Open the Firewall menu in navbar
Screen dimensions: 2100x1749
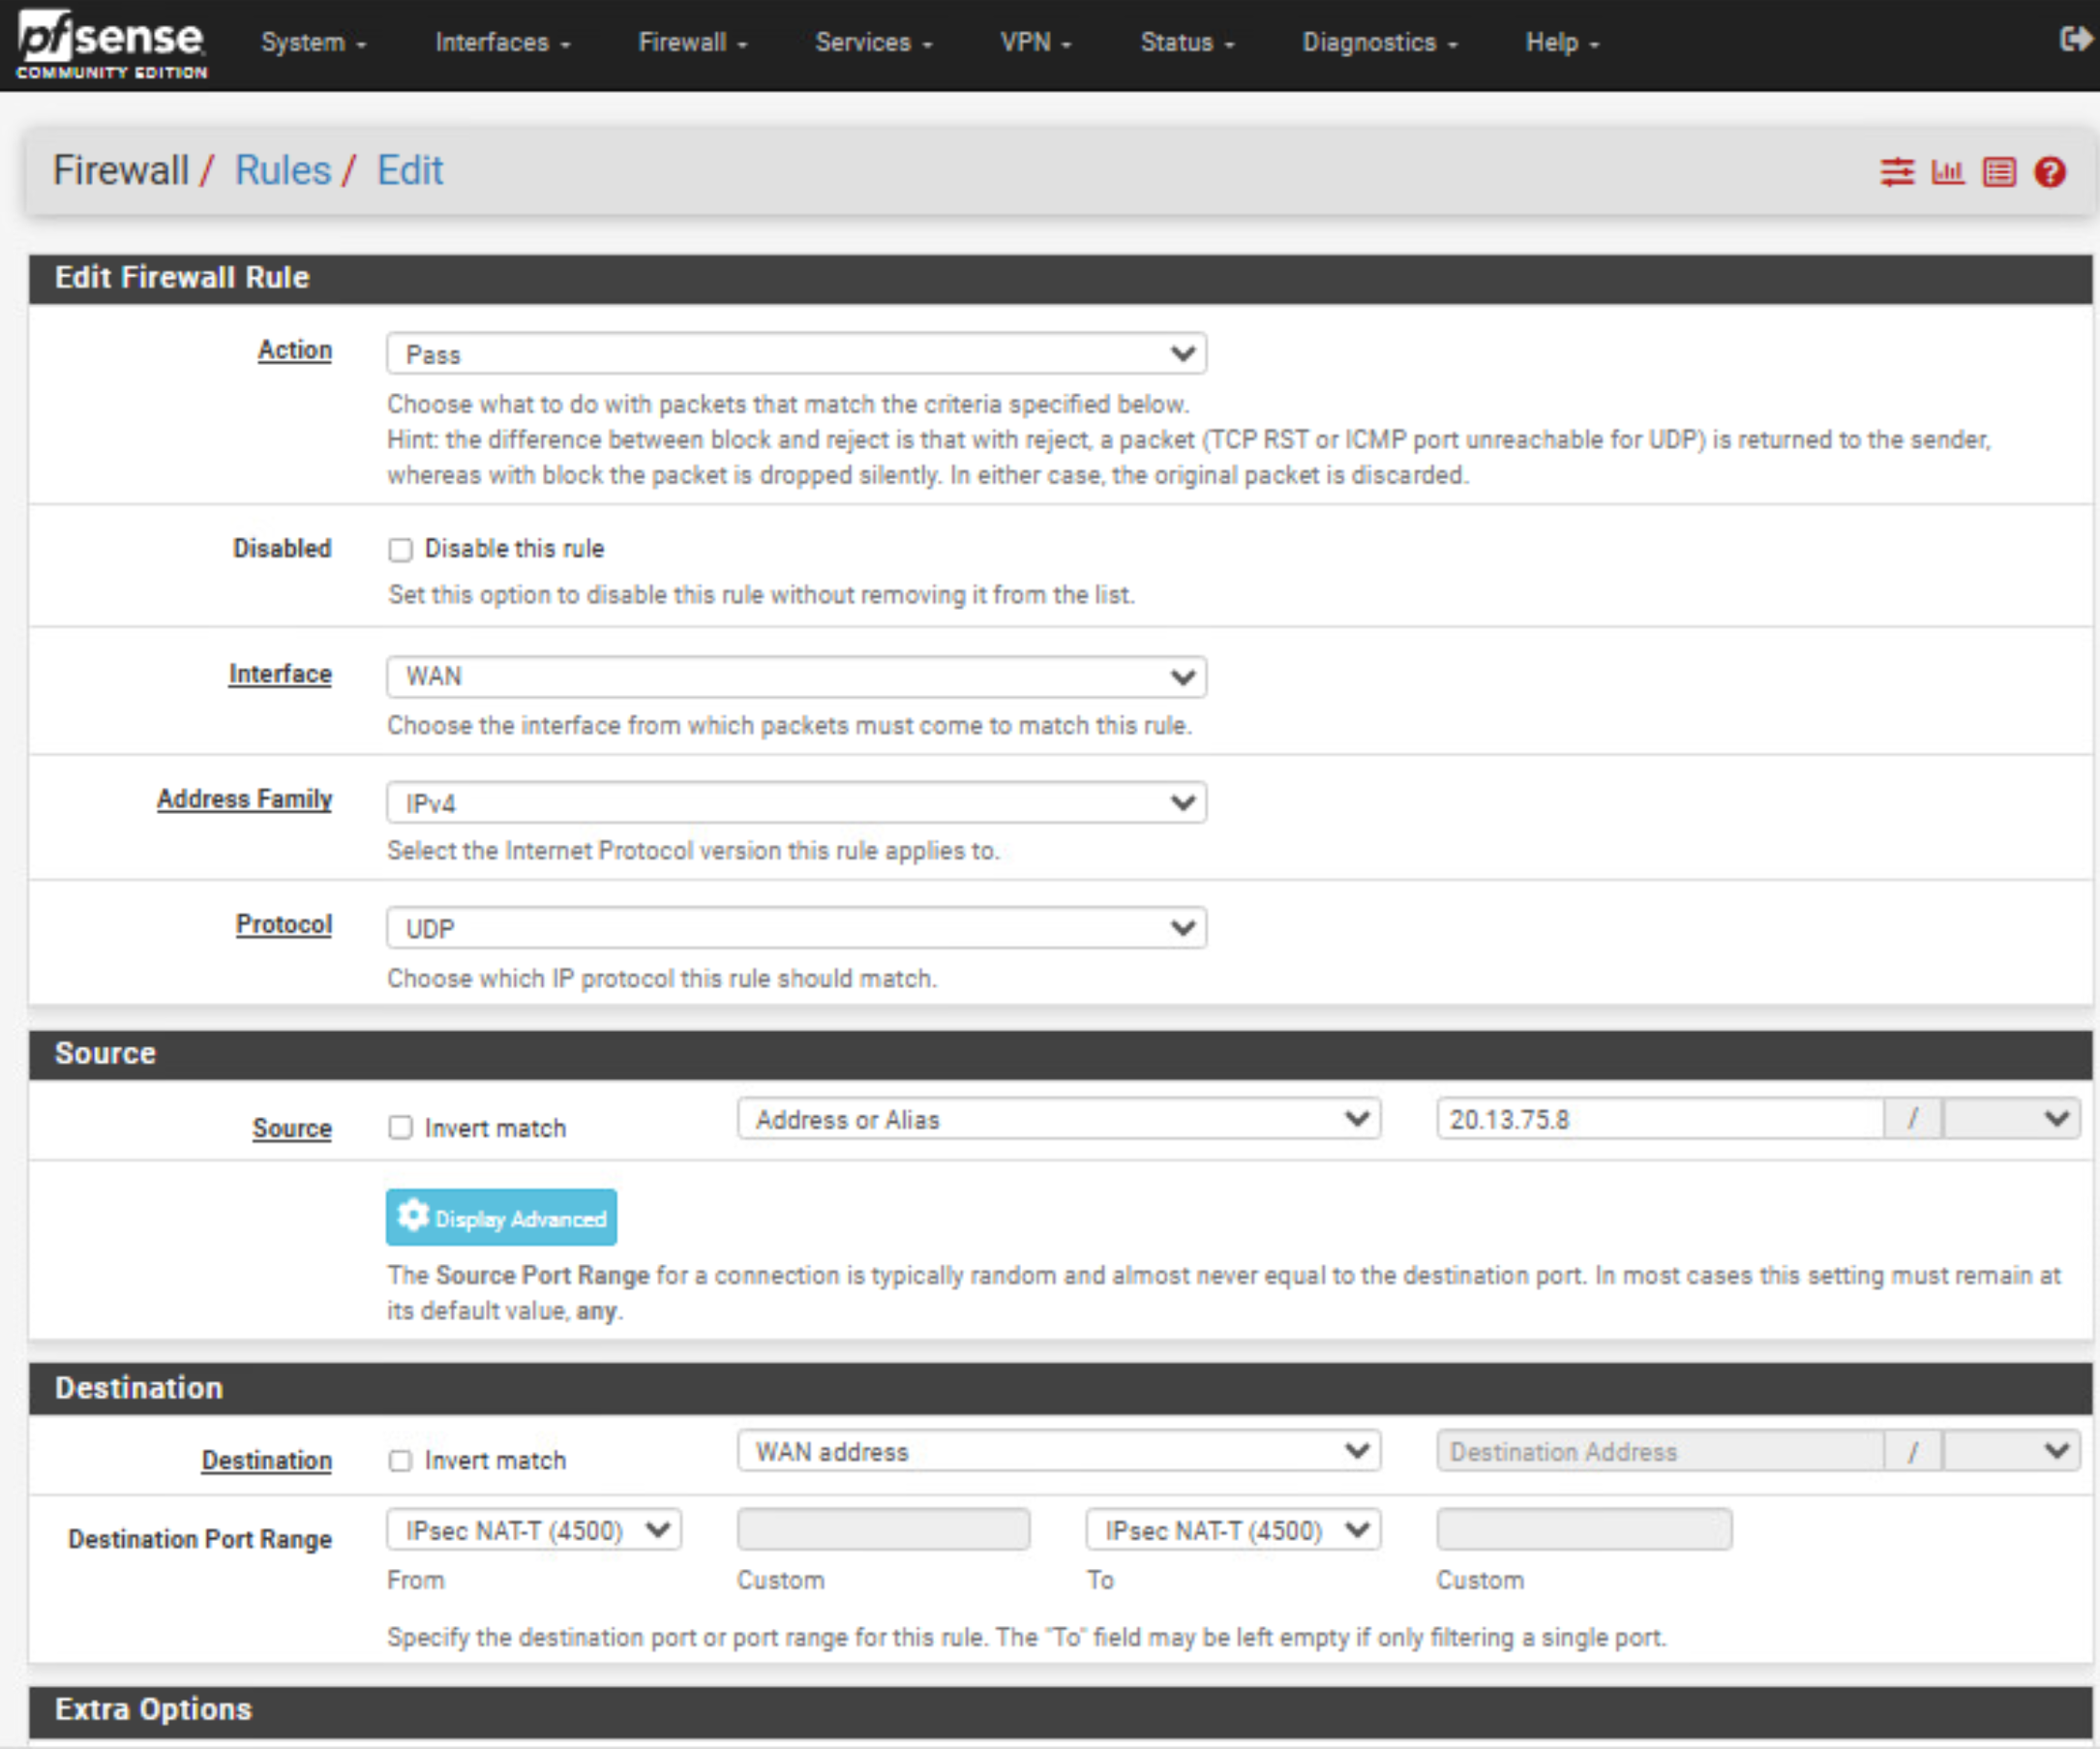click(x=692, y=43)
